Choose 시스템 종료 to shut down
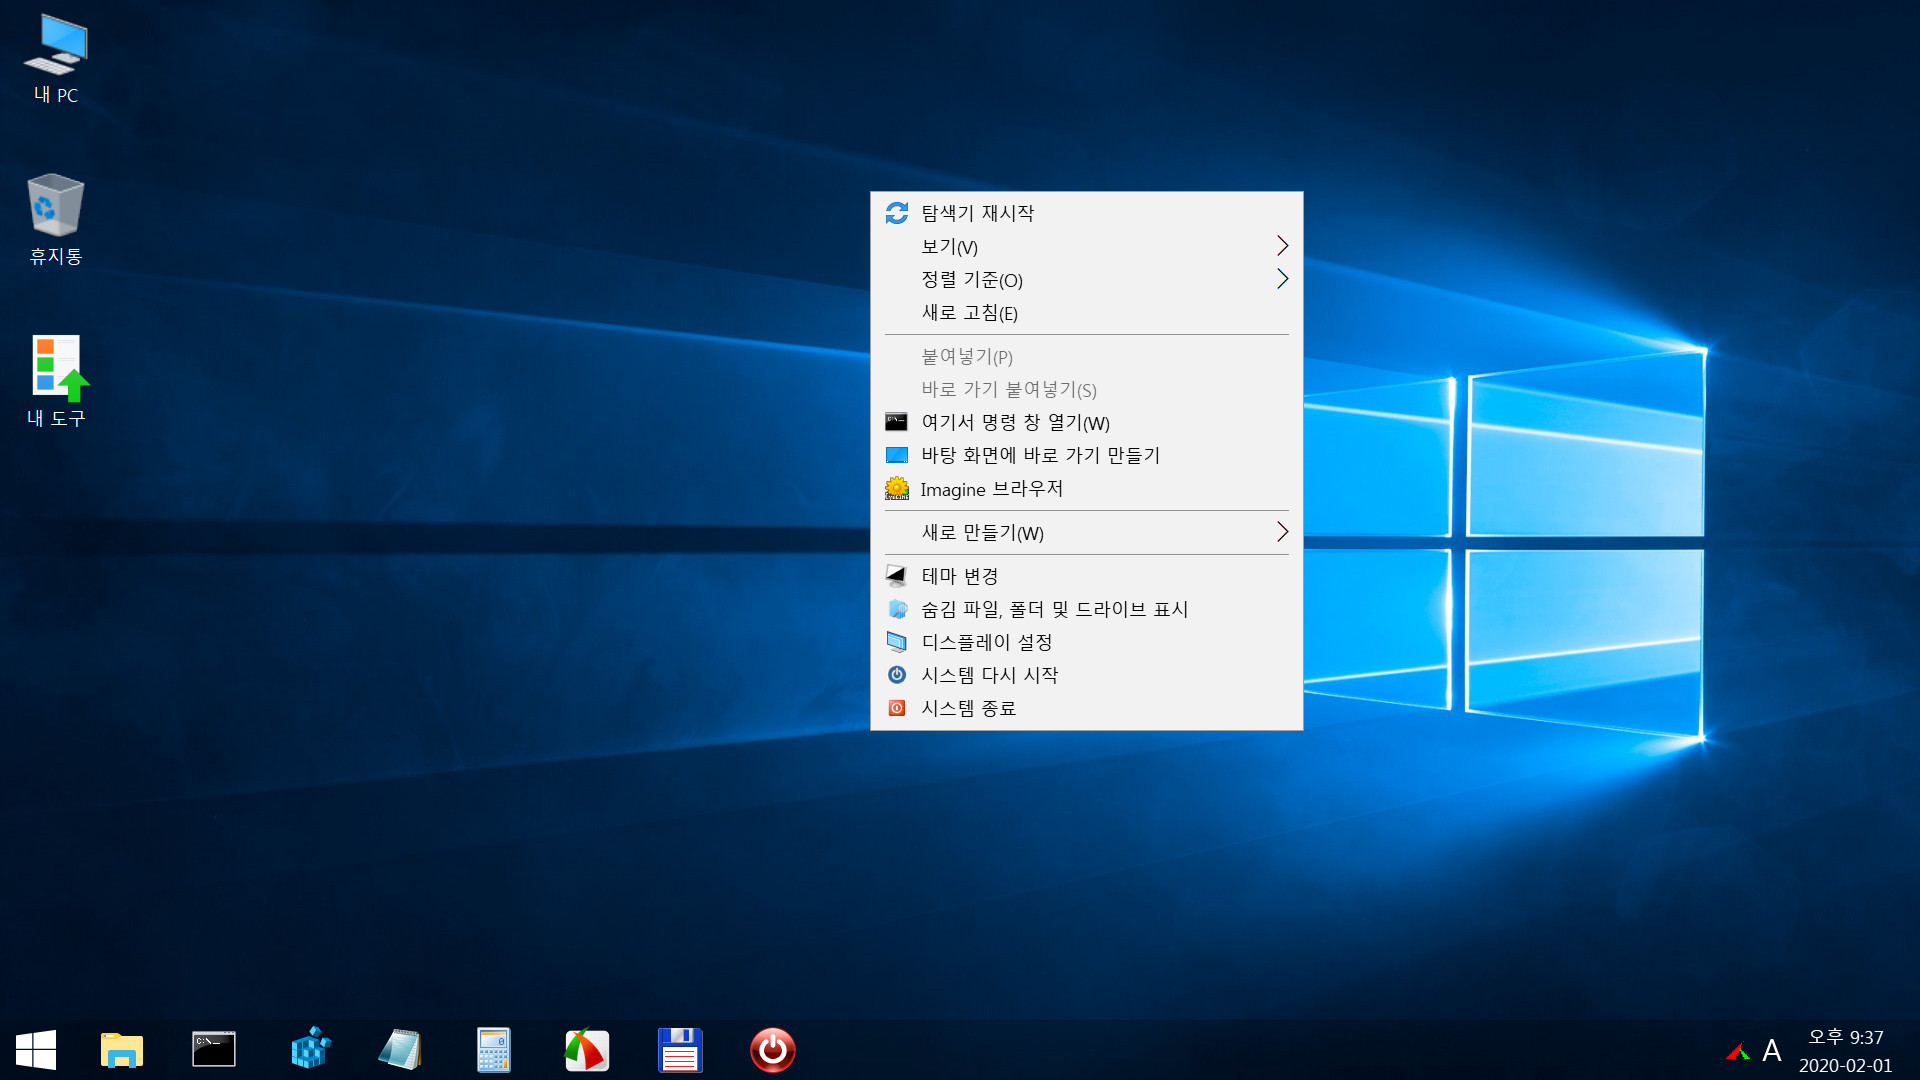The height and width of the screenshot is (1080, 1920). coord(1087,708)
